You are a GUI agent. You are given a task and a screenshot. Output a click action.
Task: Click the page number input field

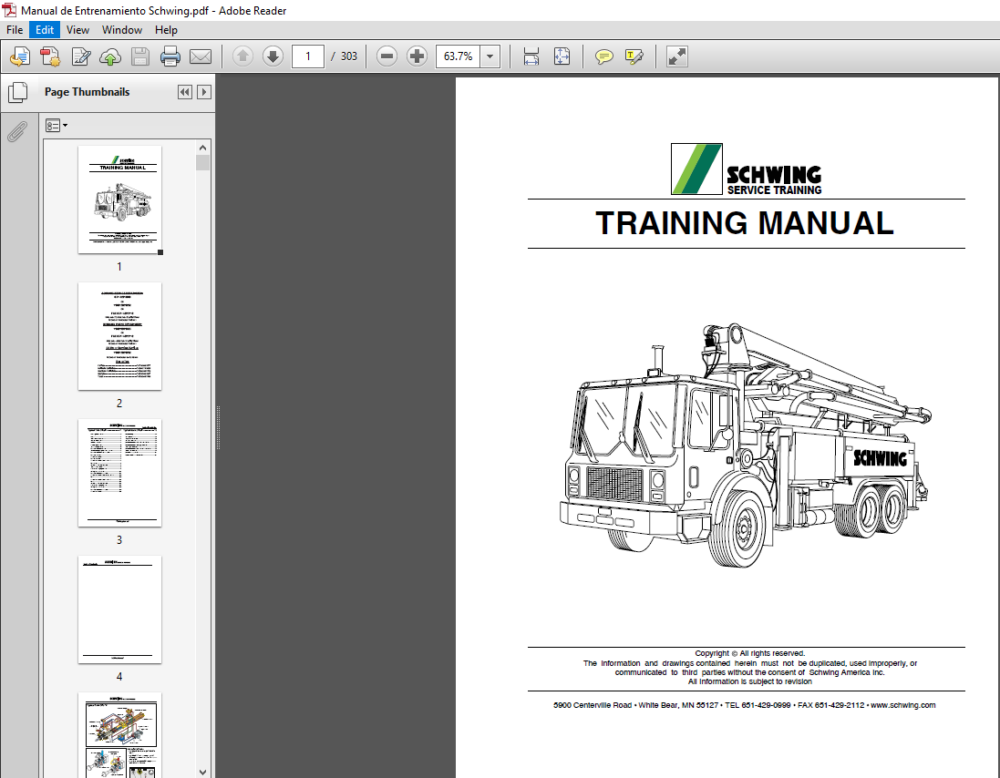(308, 56)
